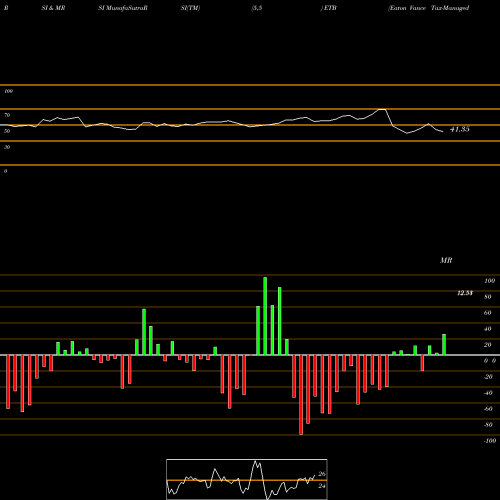
Task: Click the MR panel title label
Action: point(446,260)
